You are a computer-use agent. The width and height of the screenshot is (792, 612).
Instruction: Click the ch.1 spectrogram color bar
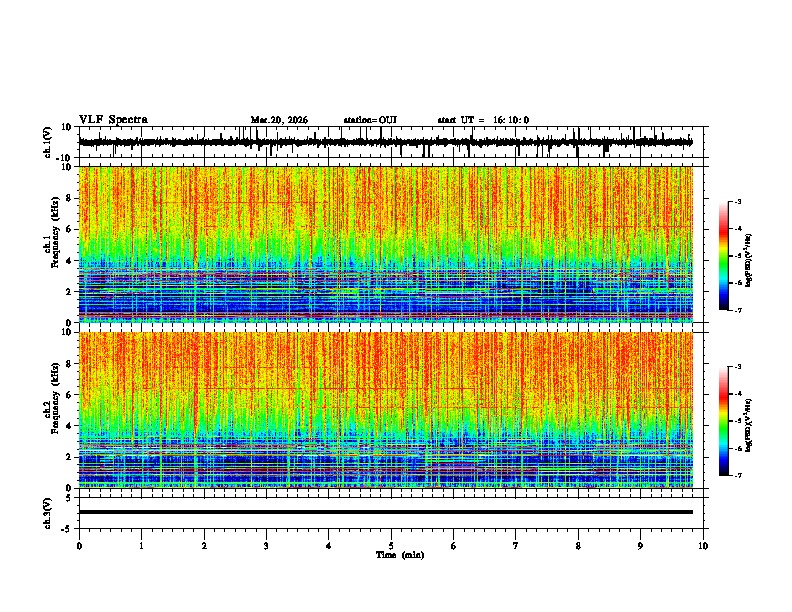pos(724,256)
